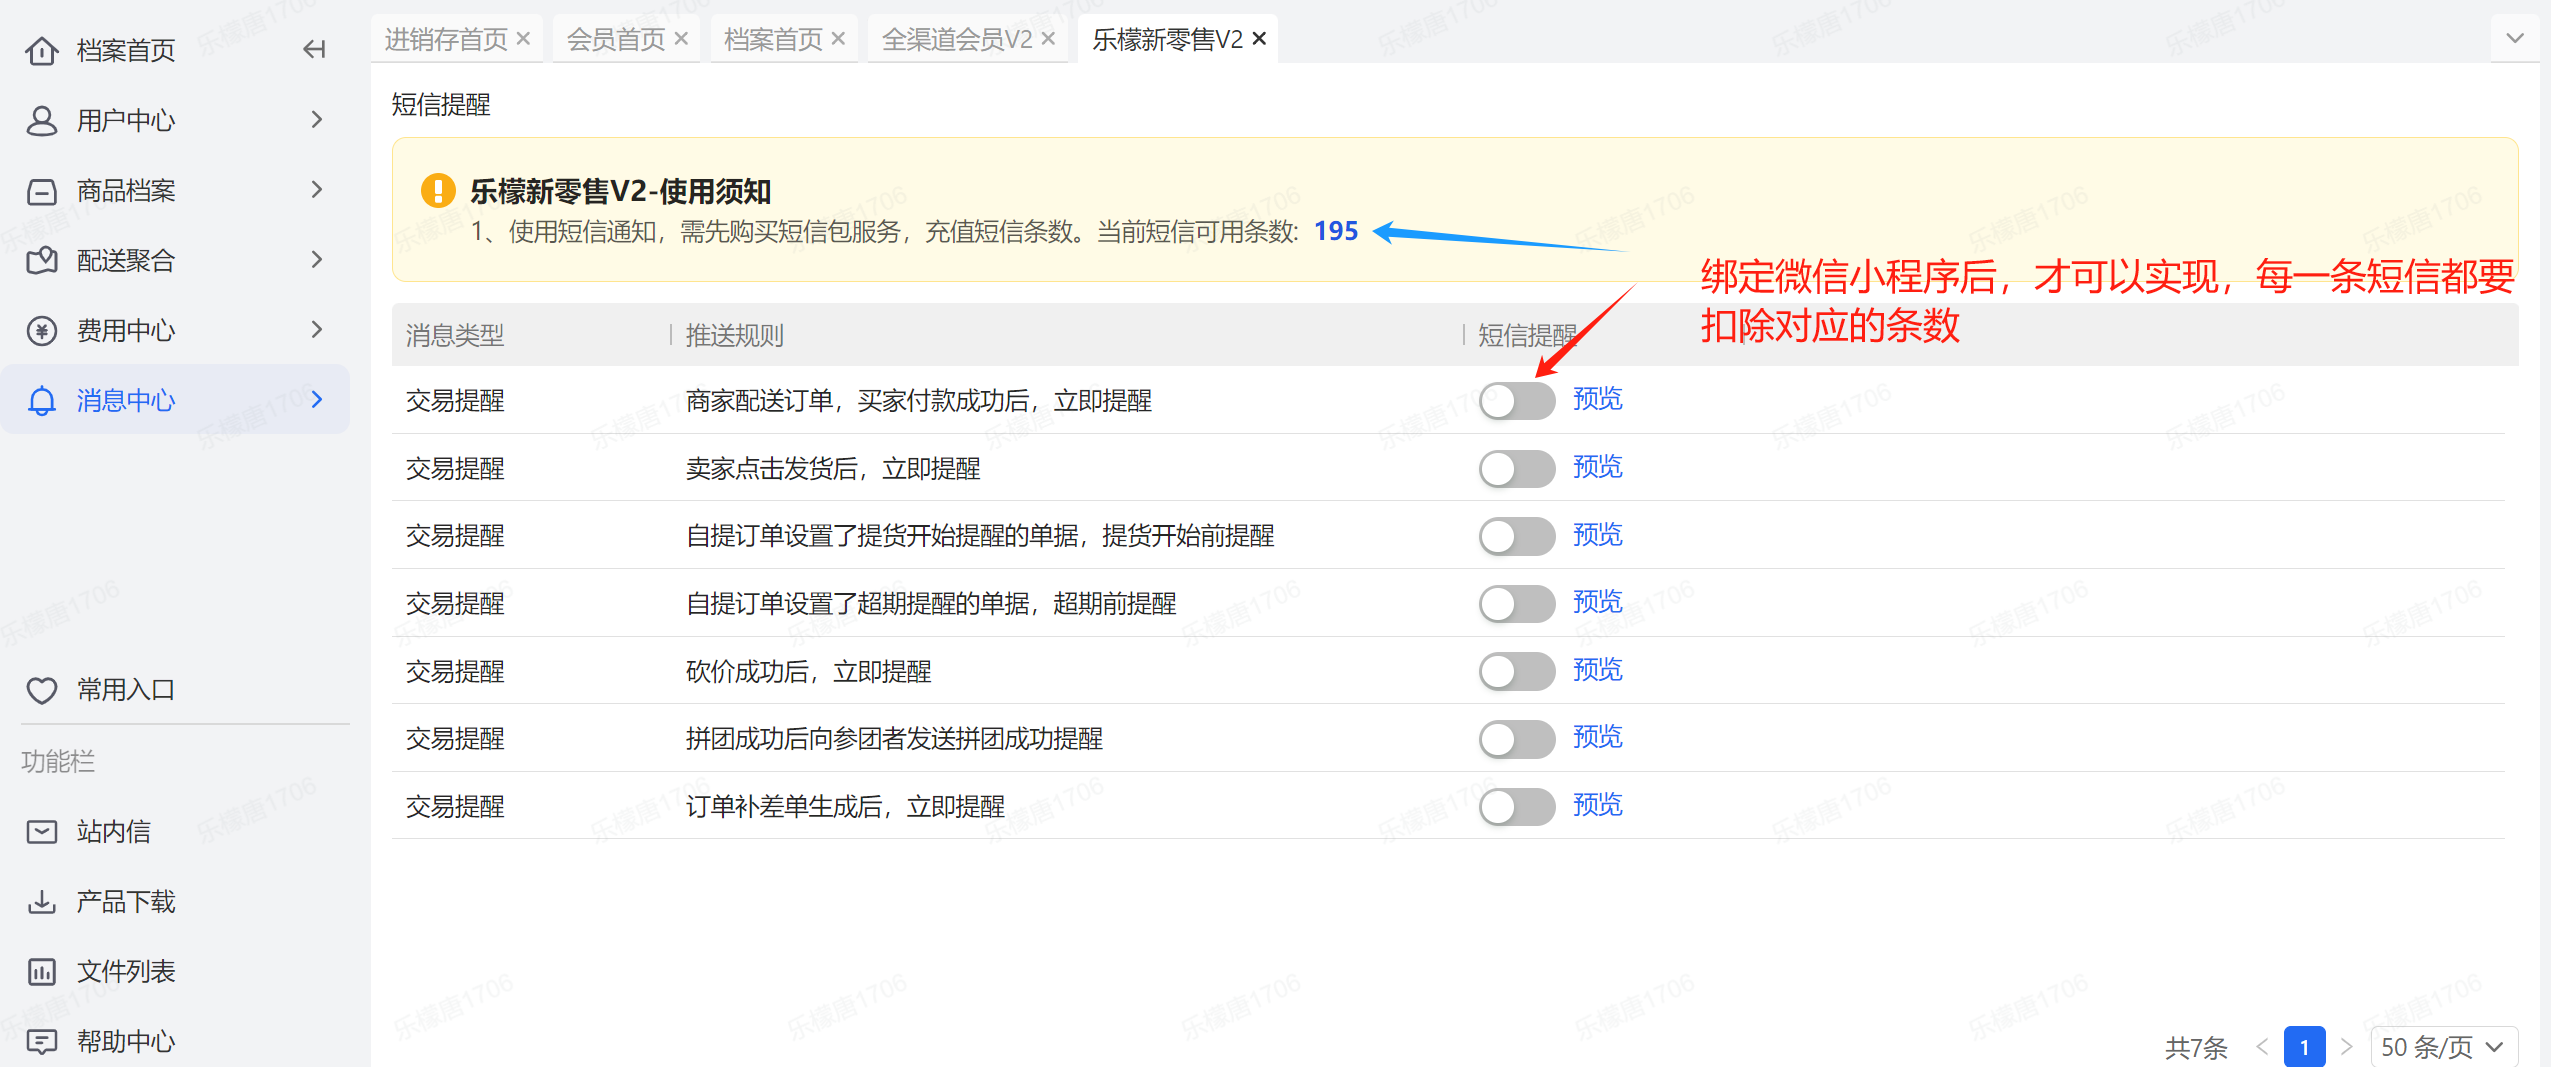The image size is (2551, 1067).
Task: Open 帮助中心 in the sidebar
Action: coord(126,1041)
